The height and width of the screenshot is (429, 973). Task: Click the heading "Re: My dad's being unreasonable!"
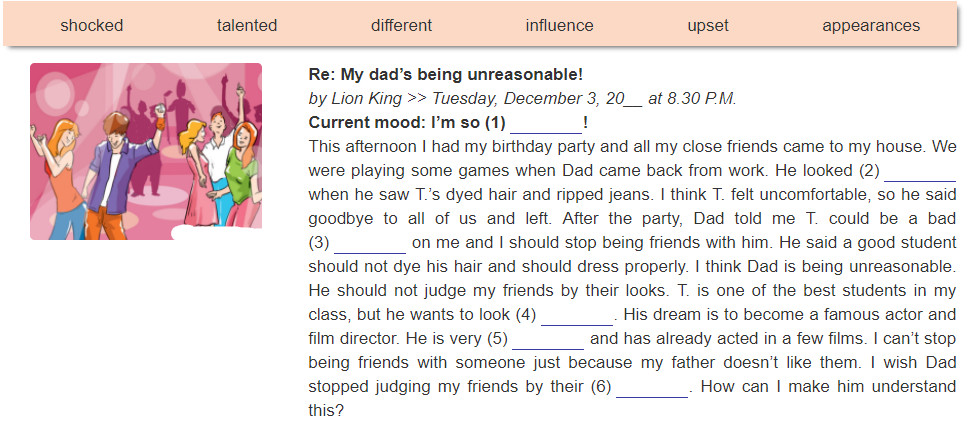point(446,75)
